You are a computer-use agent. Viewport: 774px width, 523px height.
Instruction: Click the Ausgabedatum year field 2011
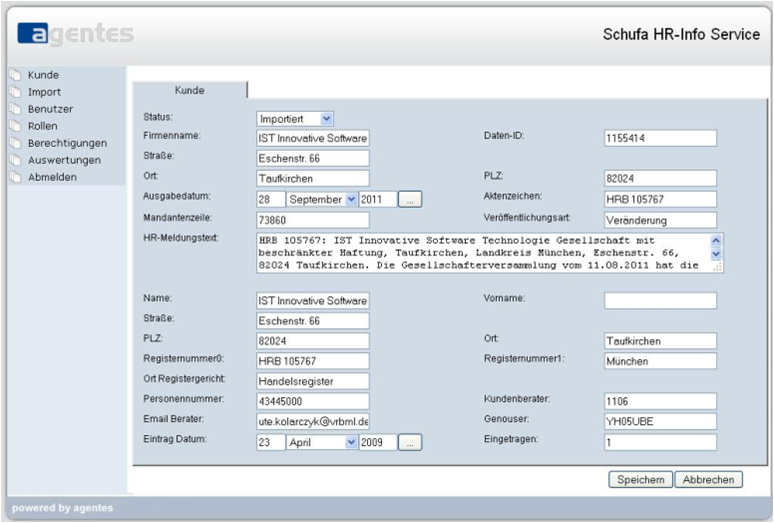[378, 199]
